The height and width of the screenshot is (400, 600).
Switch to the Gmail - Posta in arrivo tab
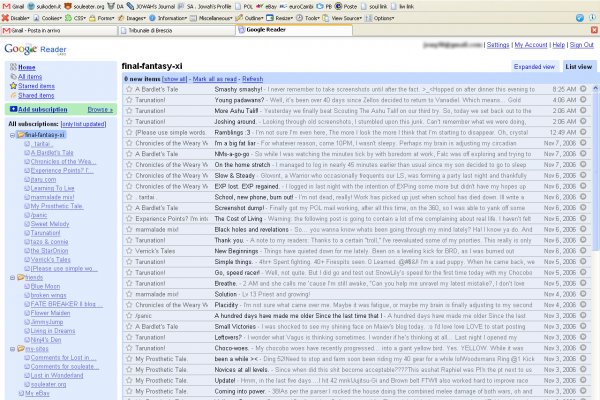click(x=59, y=31)
